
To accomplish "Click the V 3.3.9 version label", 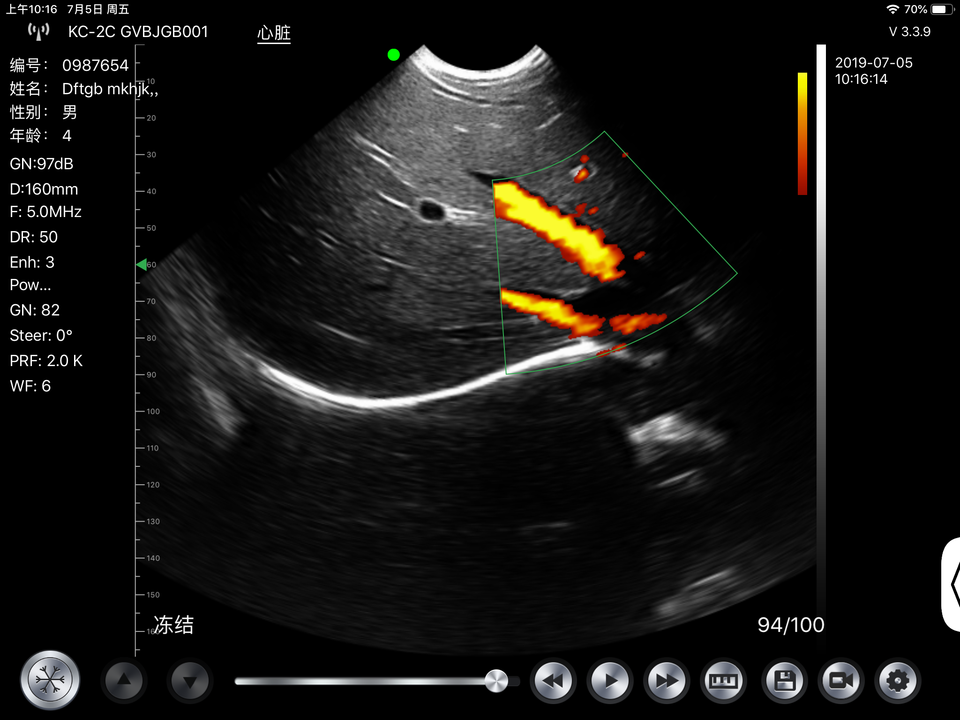I will click(x=910, y=32).
